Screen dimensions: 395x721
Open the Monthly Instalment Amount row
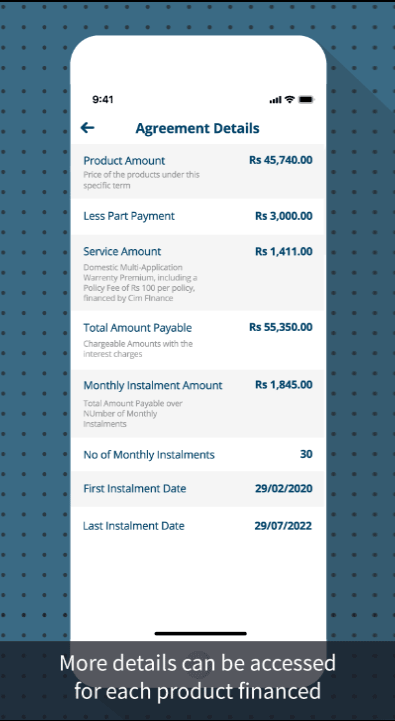(198, 404)
